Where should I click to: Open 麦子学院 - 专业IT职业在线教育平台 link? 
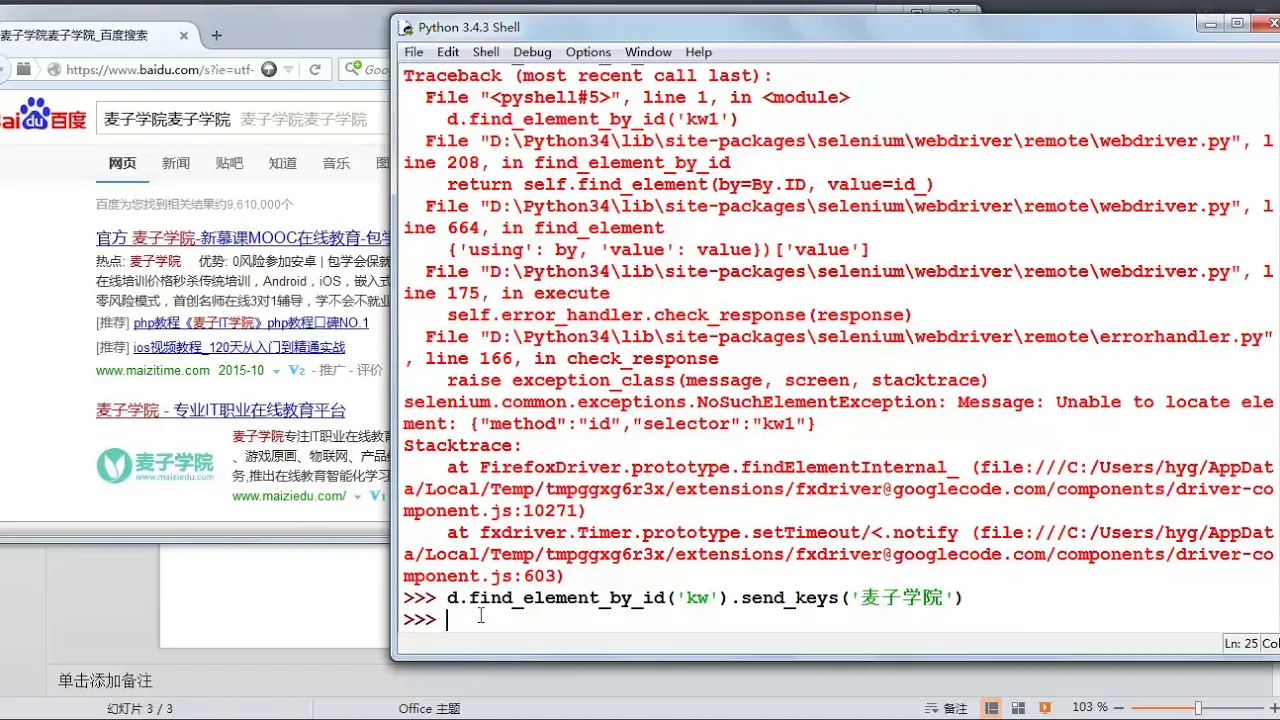pos(221,410)
